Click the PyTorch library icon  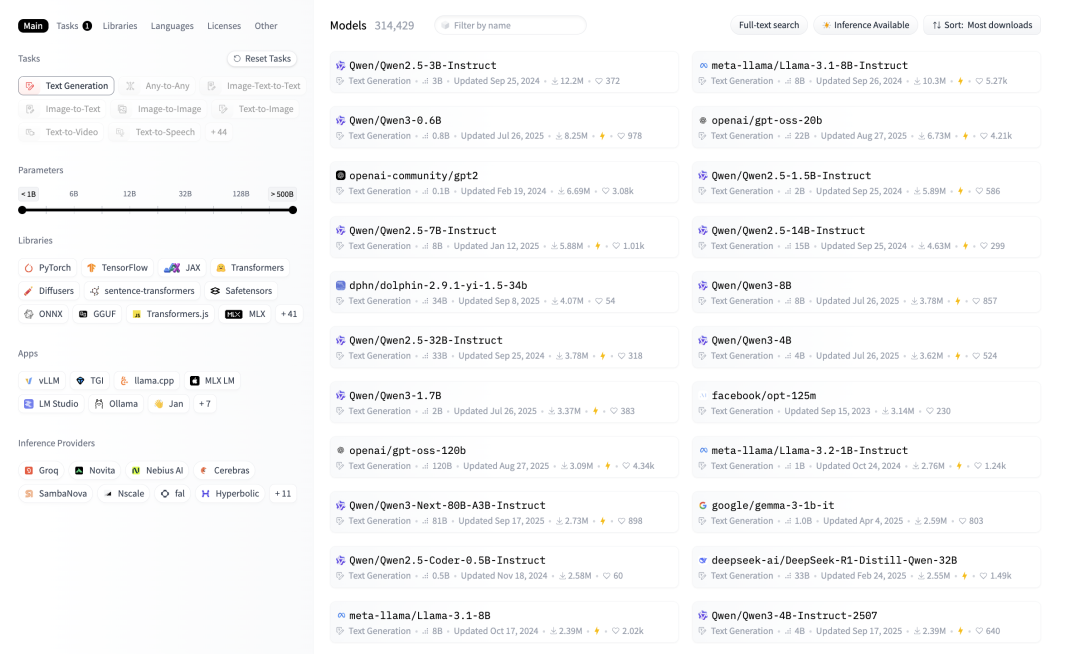[28, 268]
